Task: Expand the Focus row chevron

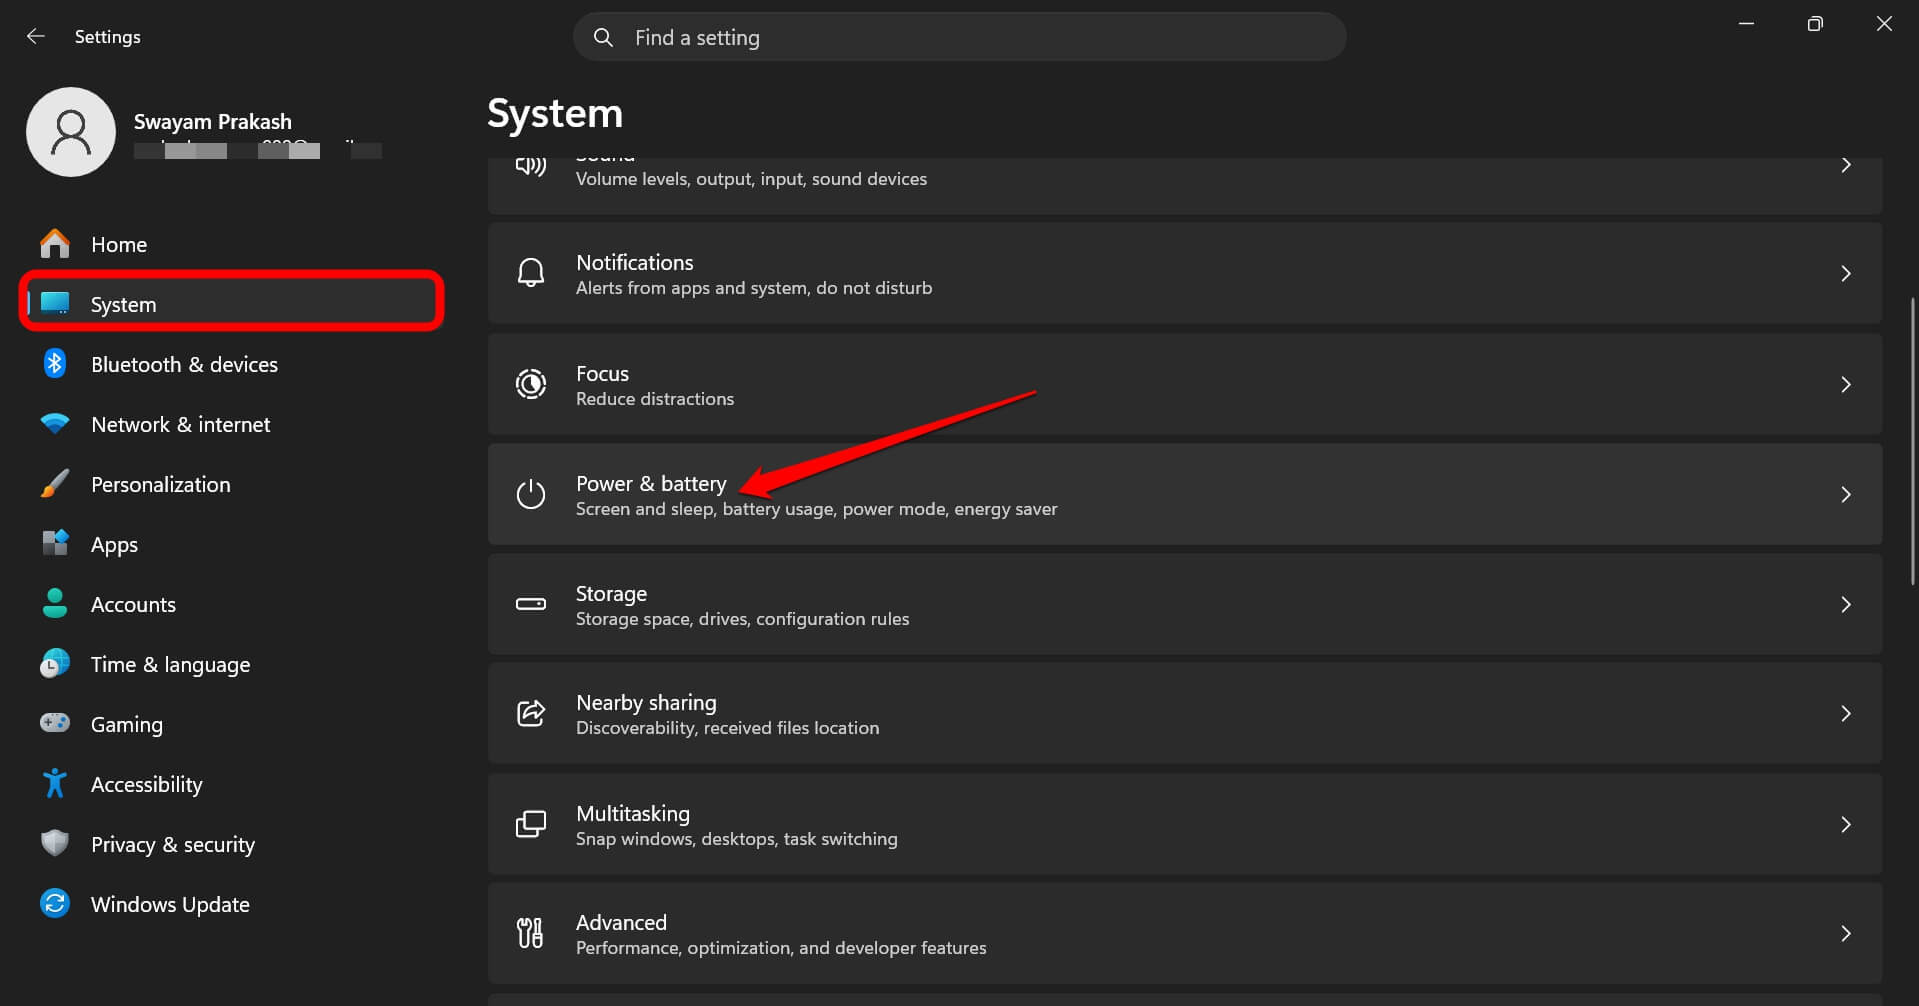Action: (1846, 384)
